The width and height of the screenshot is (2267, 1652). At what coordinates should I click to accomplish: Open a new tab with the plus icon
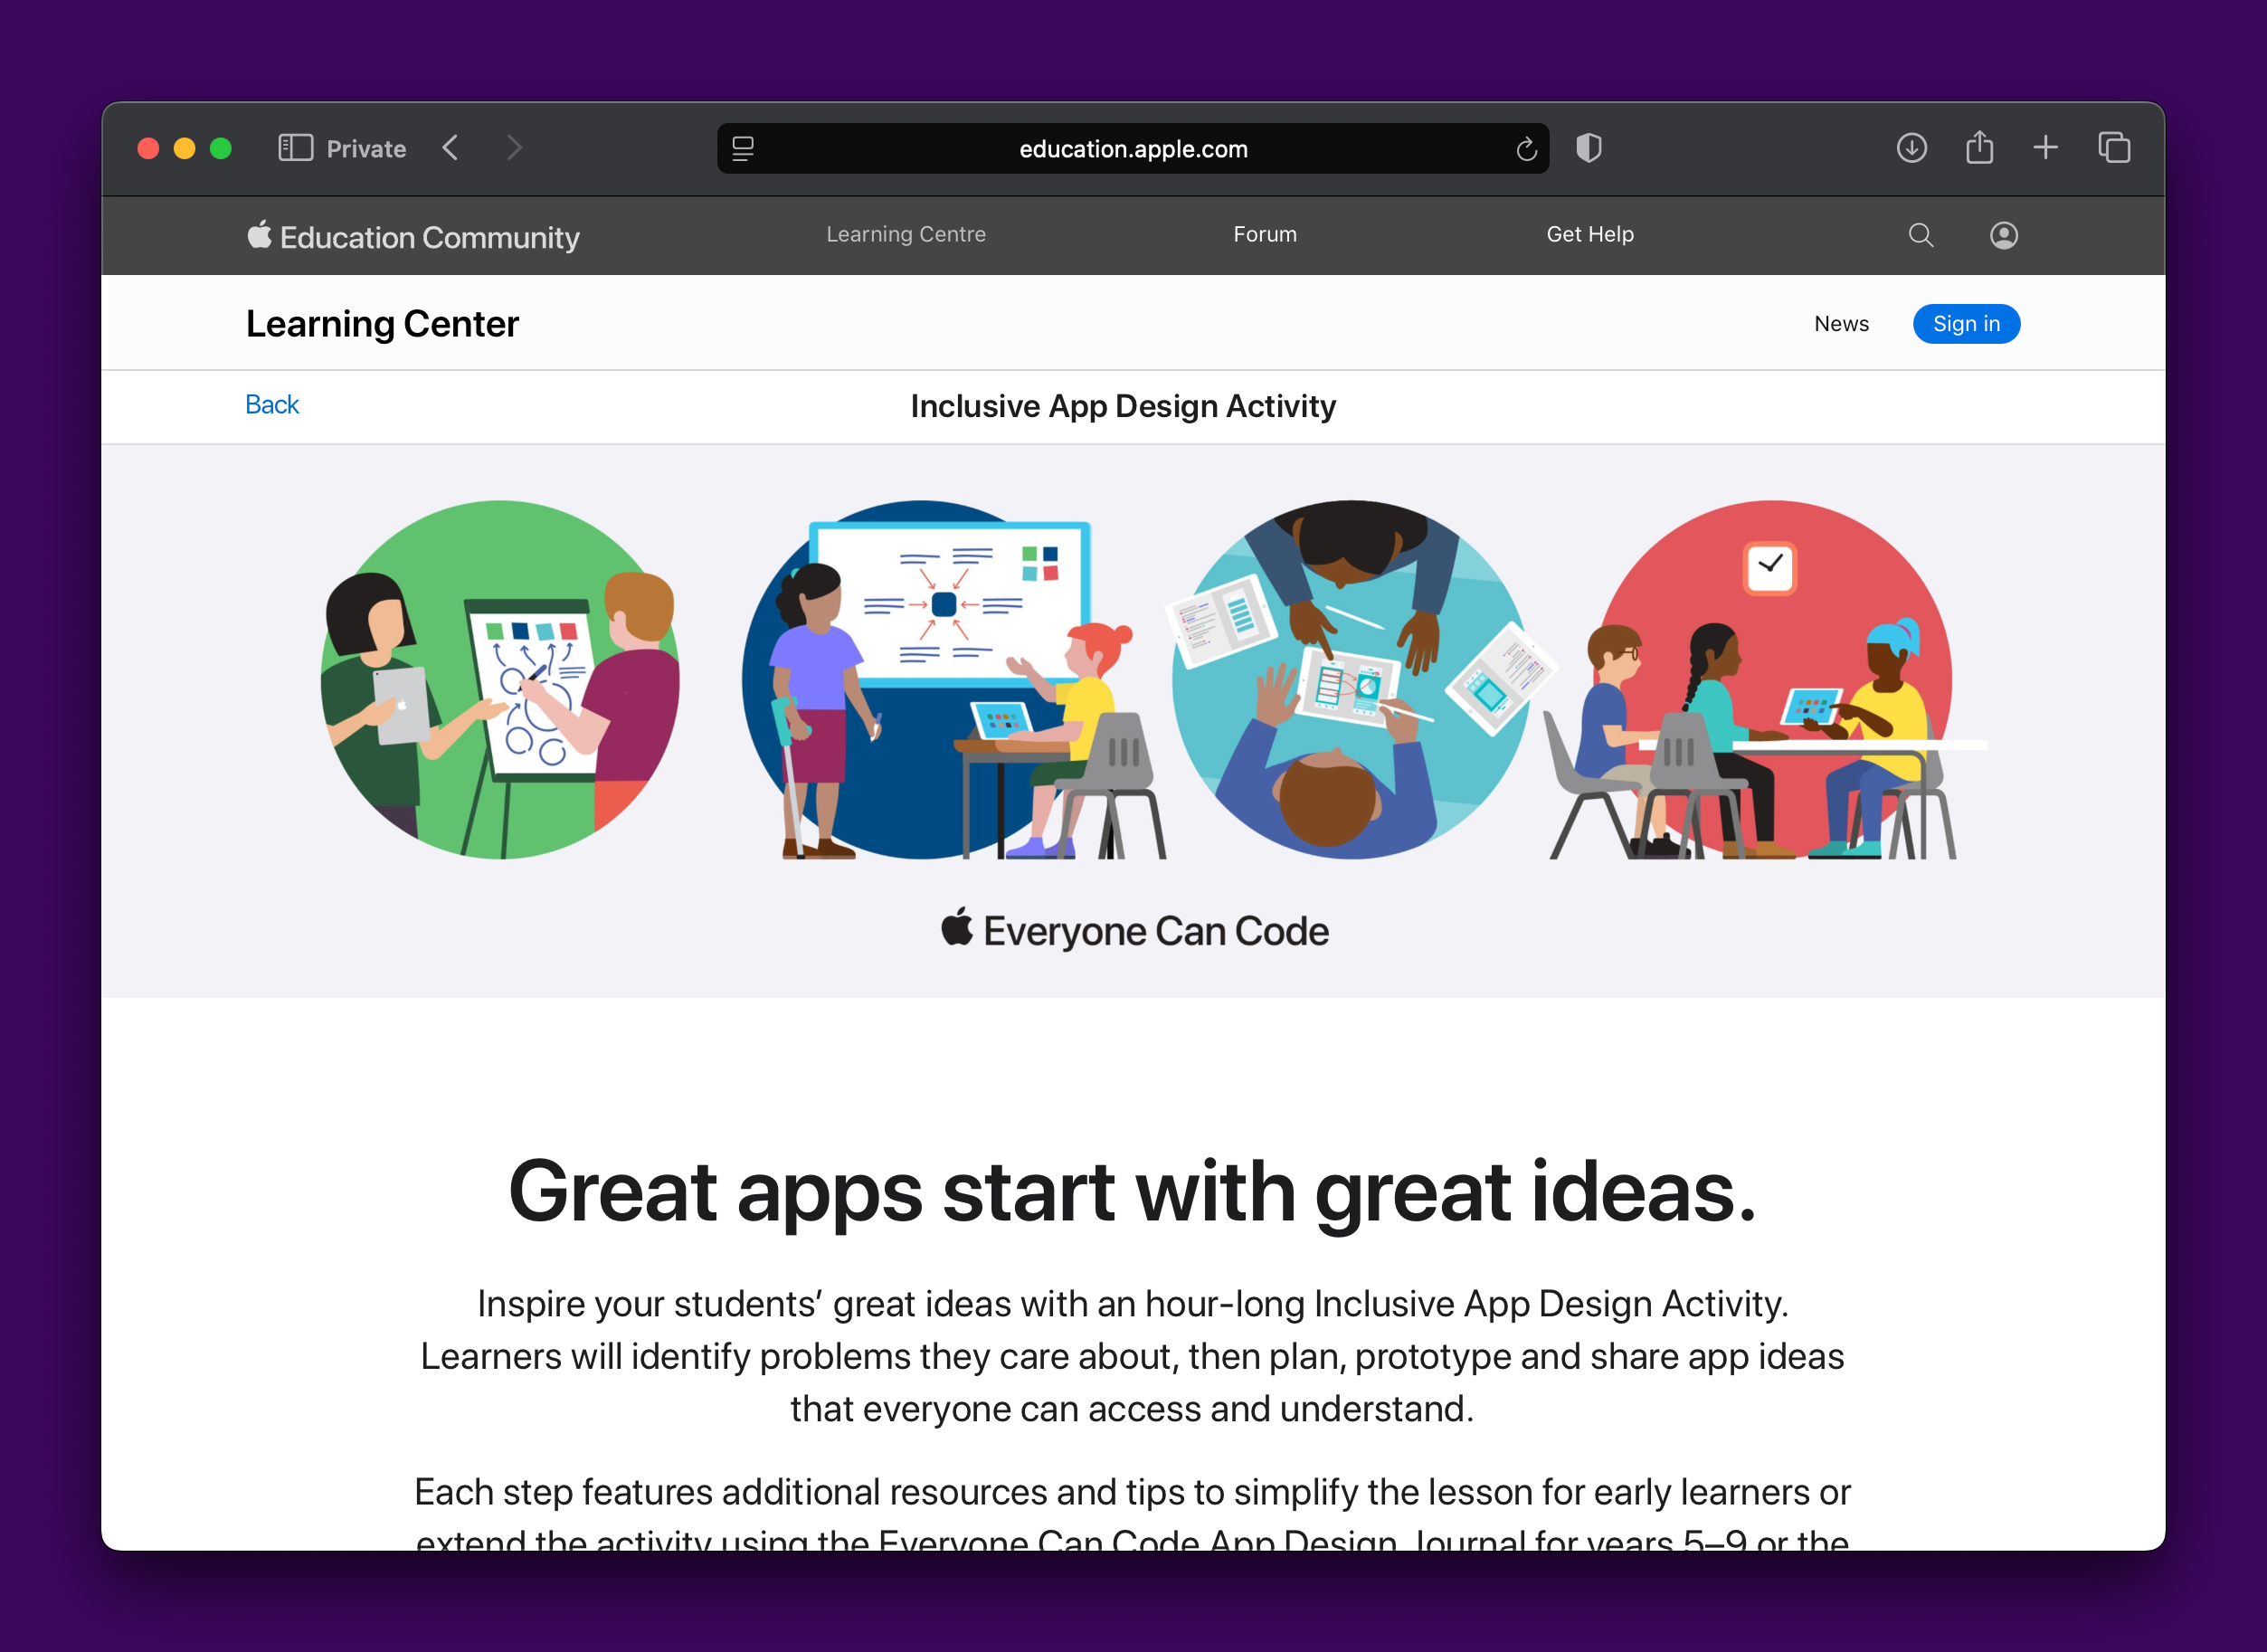(x=2045, y=147)
